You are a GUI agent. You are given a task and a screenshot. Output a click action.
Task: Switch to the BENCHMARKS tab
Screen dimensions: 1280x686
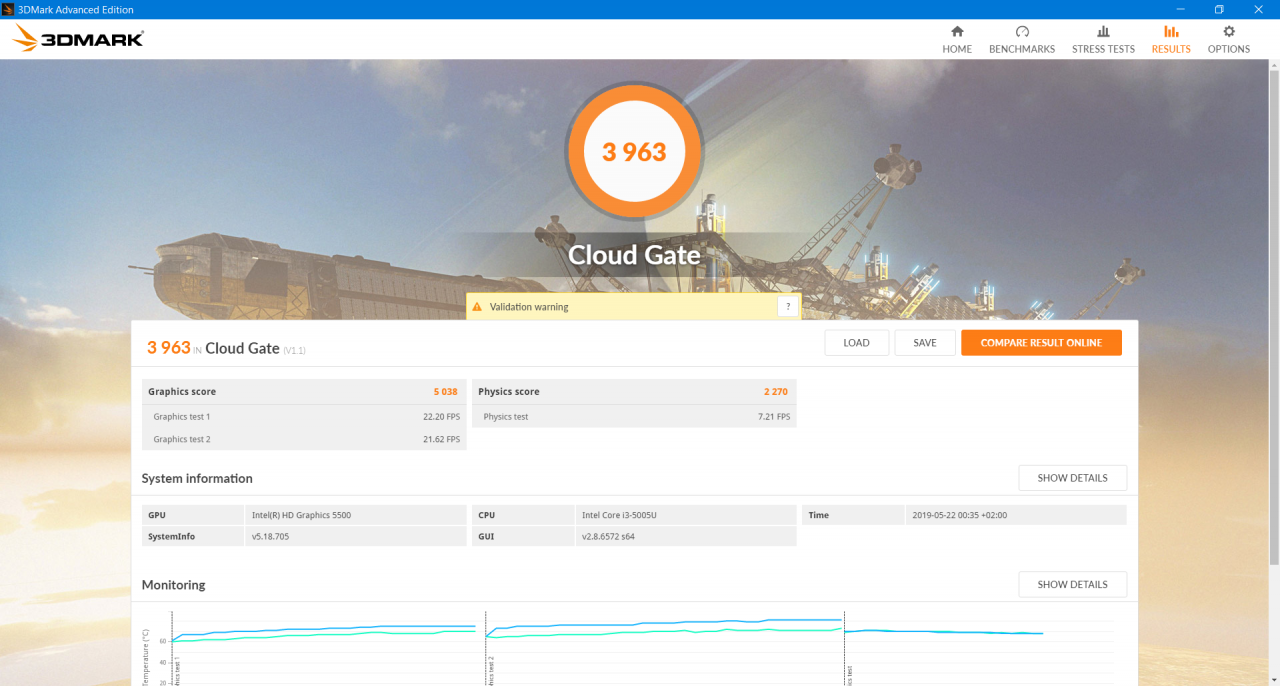tap(1022, 39)
